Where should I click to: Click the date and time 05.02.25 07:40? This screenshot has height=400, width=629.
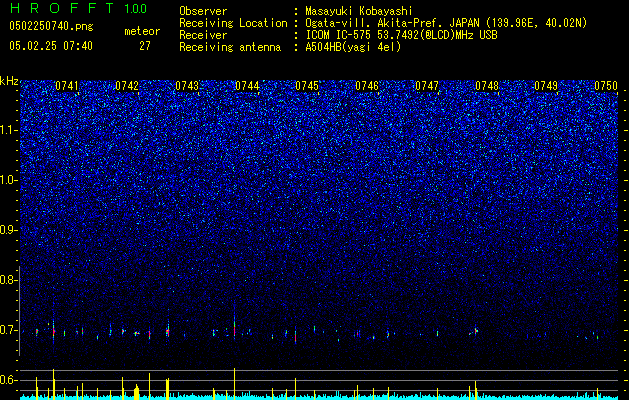(51, 46)
